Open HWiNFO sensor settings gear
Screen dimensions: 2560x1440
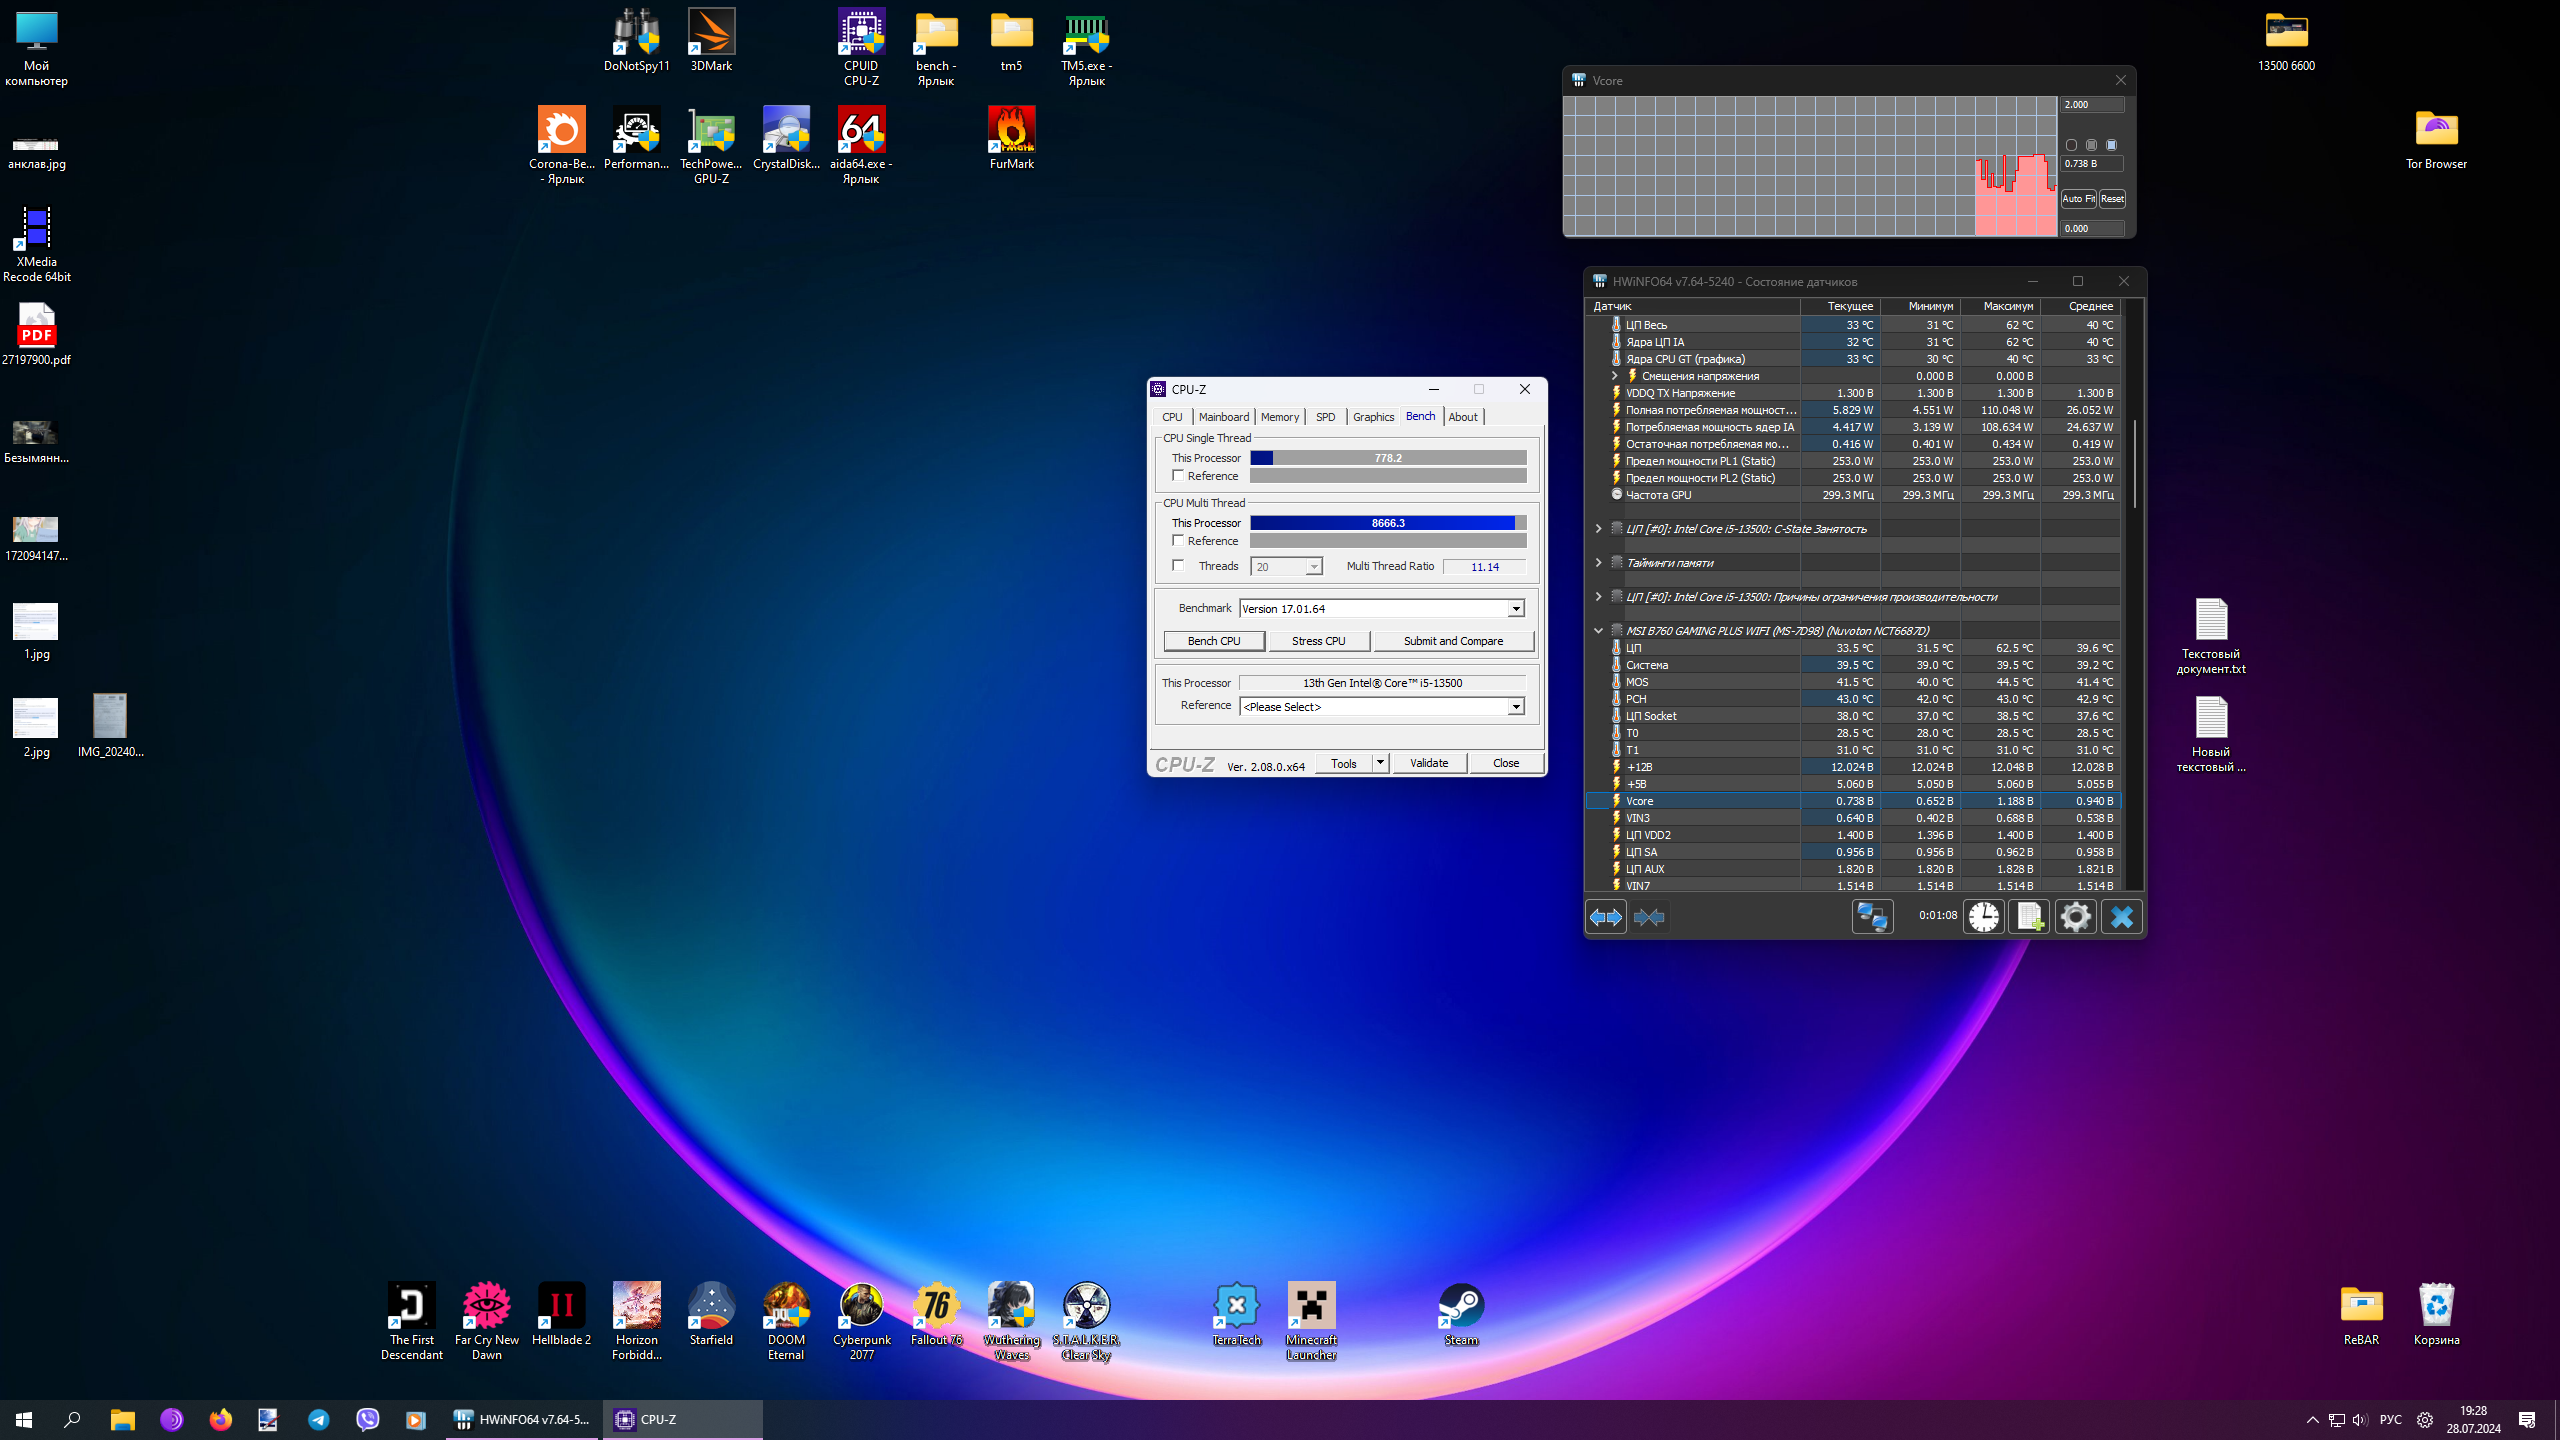(x=2076, y=917)
